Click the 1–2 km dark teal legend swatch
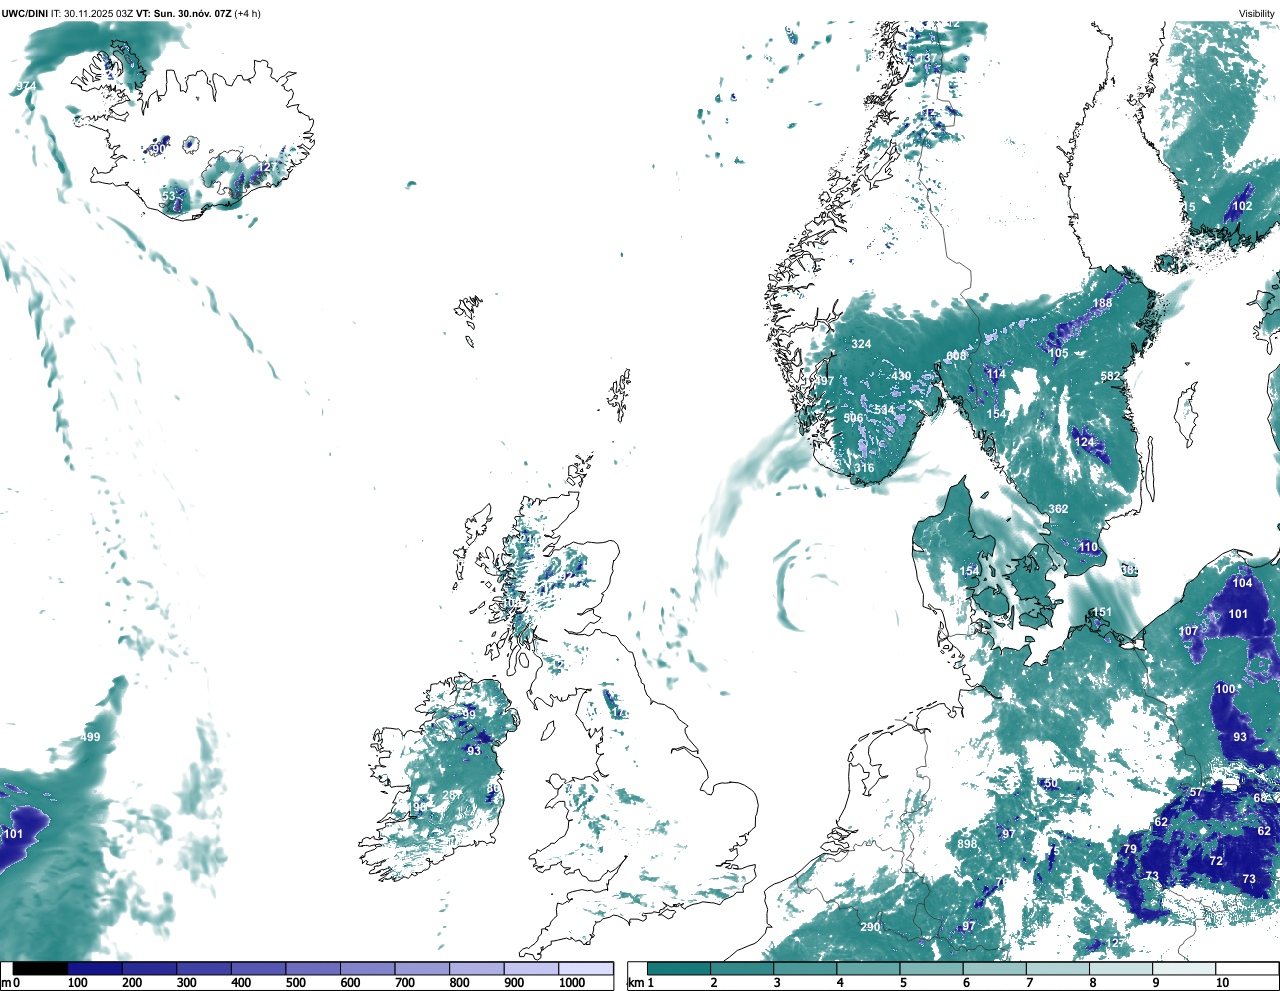The height and width of the screenshot is (991, 1280). pyautogui.click(x=679, y=968)
